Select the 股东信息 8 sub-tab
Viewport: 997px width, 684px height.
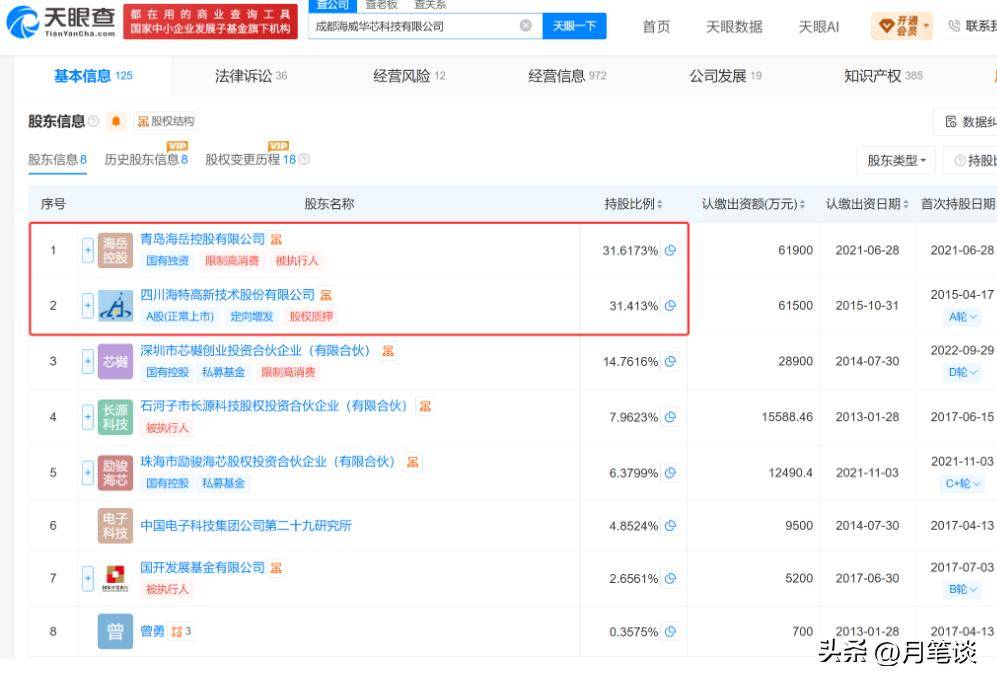(x=57, y=160)
